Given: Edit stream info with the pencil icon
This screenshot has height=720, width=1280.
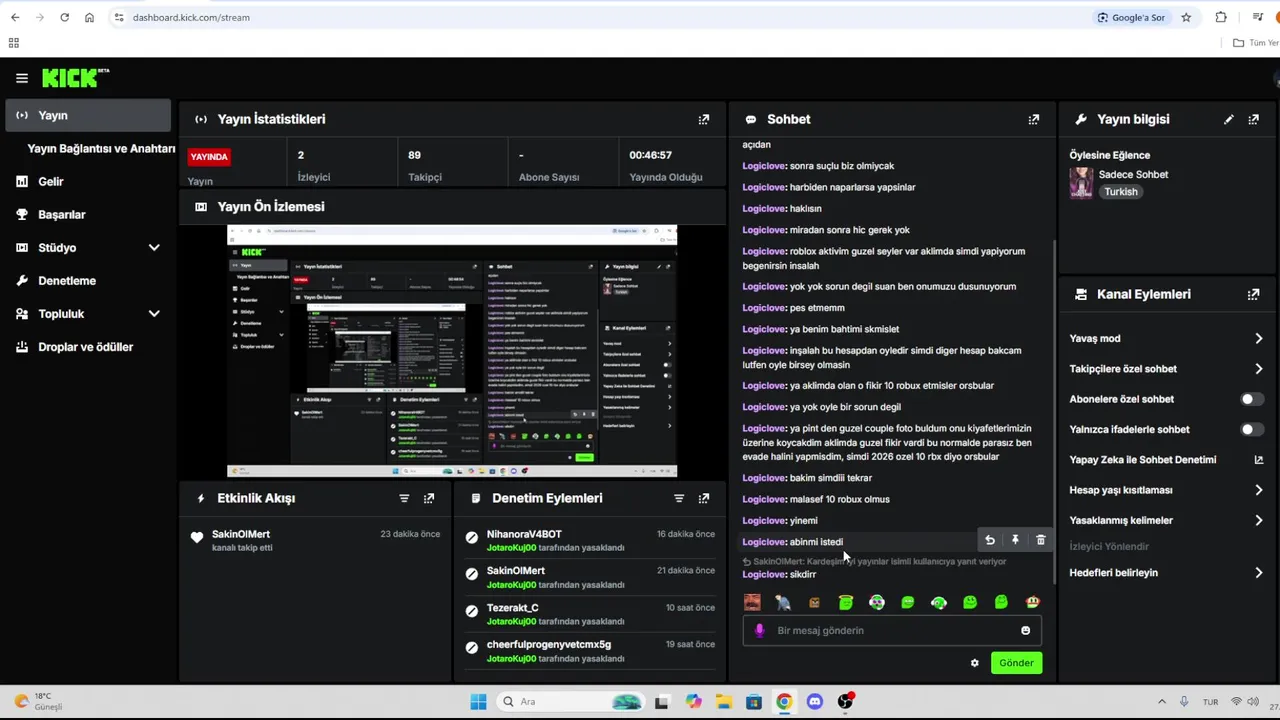Looking at the screenshot, I should pos(1229,119).
